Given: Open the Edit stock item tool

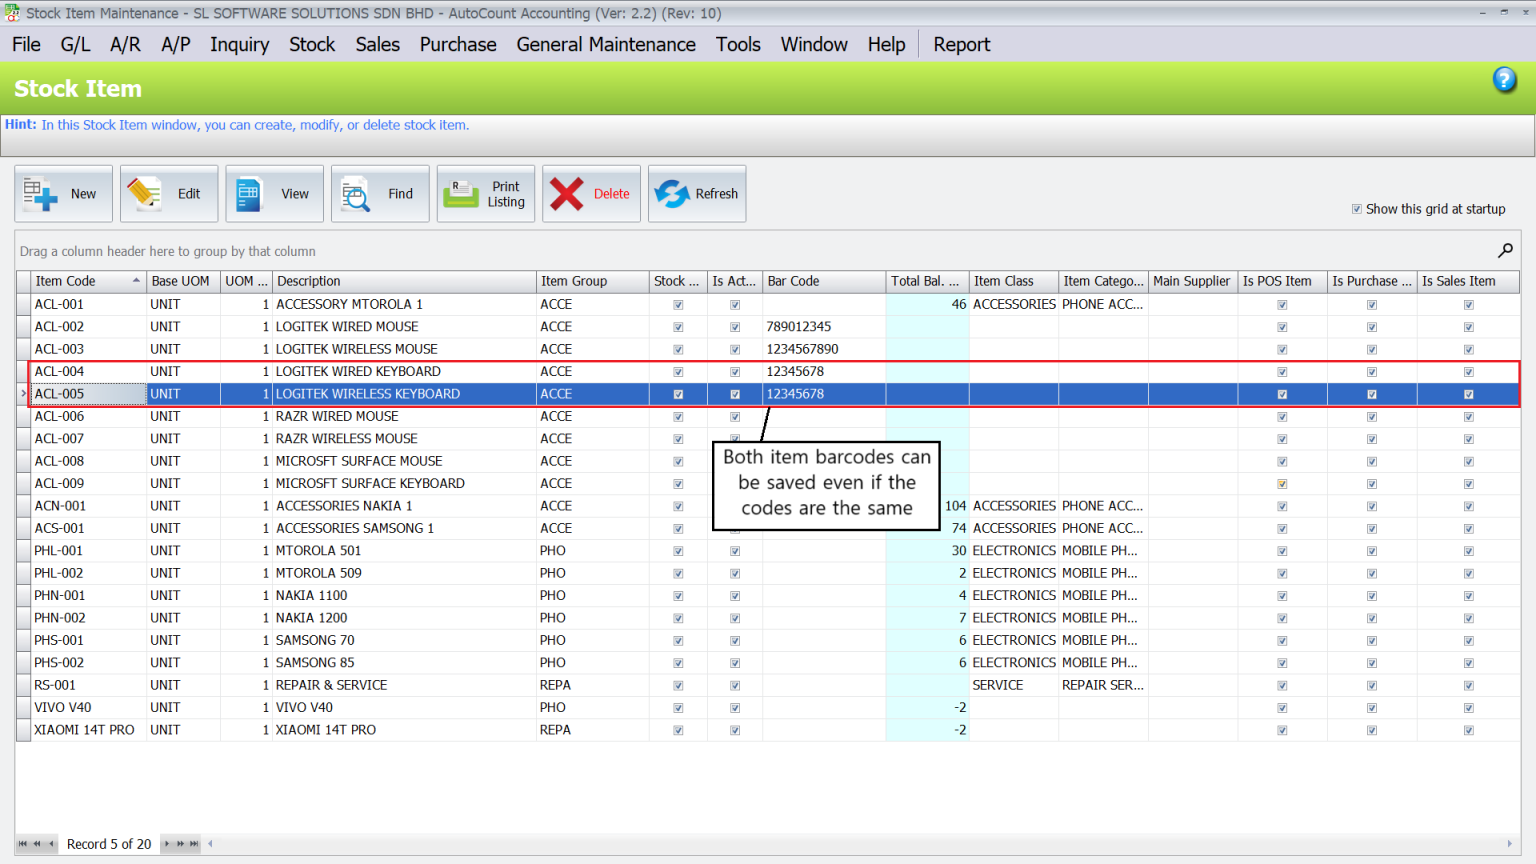Looking at the screenshot, I should (x=168, y=193).
